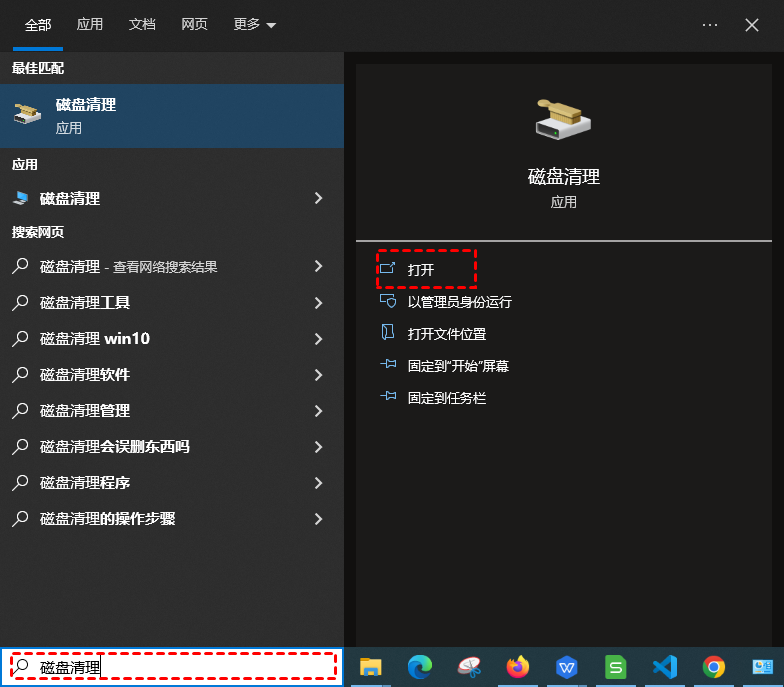This screenshot has width=784, height=687.
Task: Open the rightmost blue taskbar app icon
Action: [762, 667]
